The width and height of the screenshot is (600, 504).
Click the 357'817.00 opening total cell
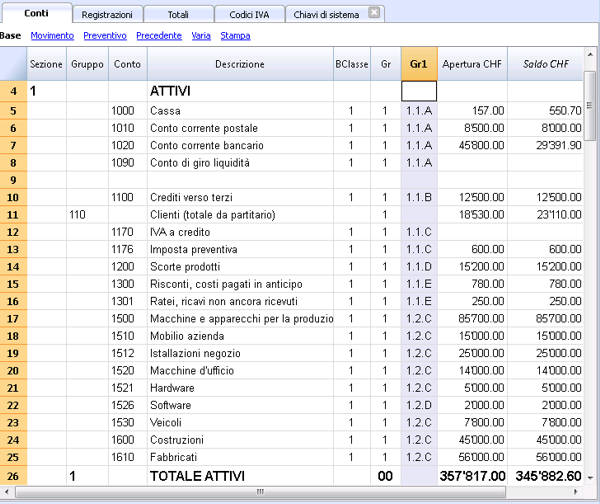click(x=472, y=476)
